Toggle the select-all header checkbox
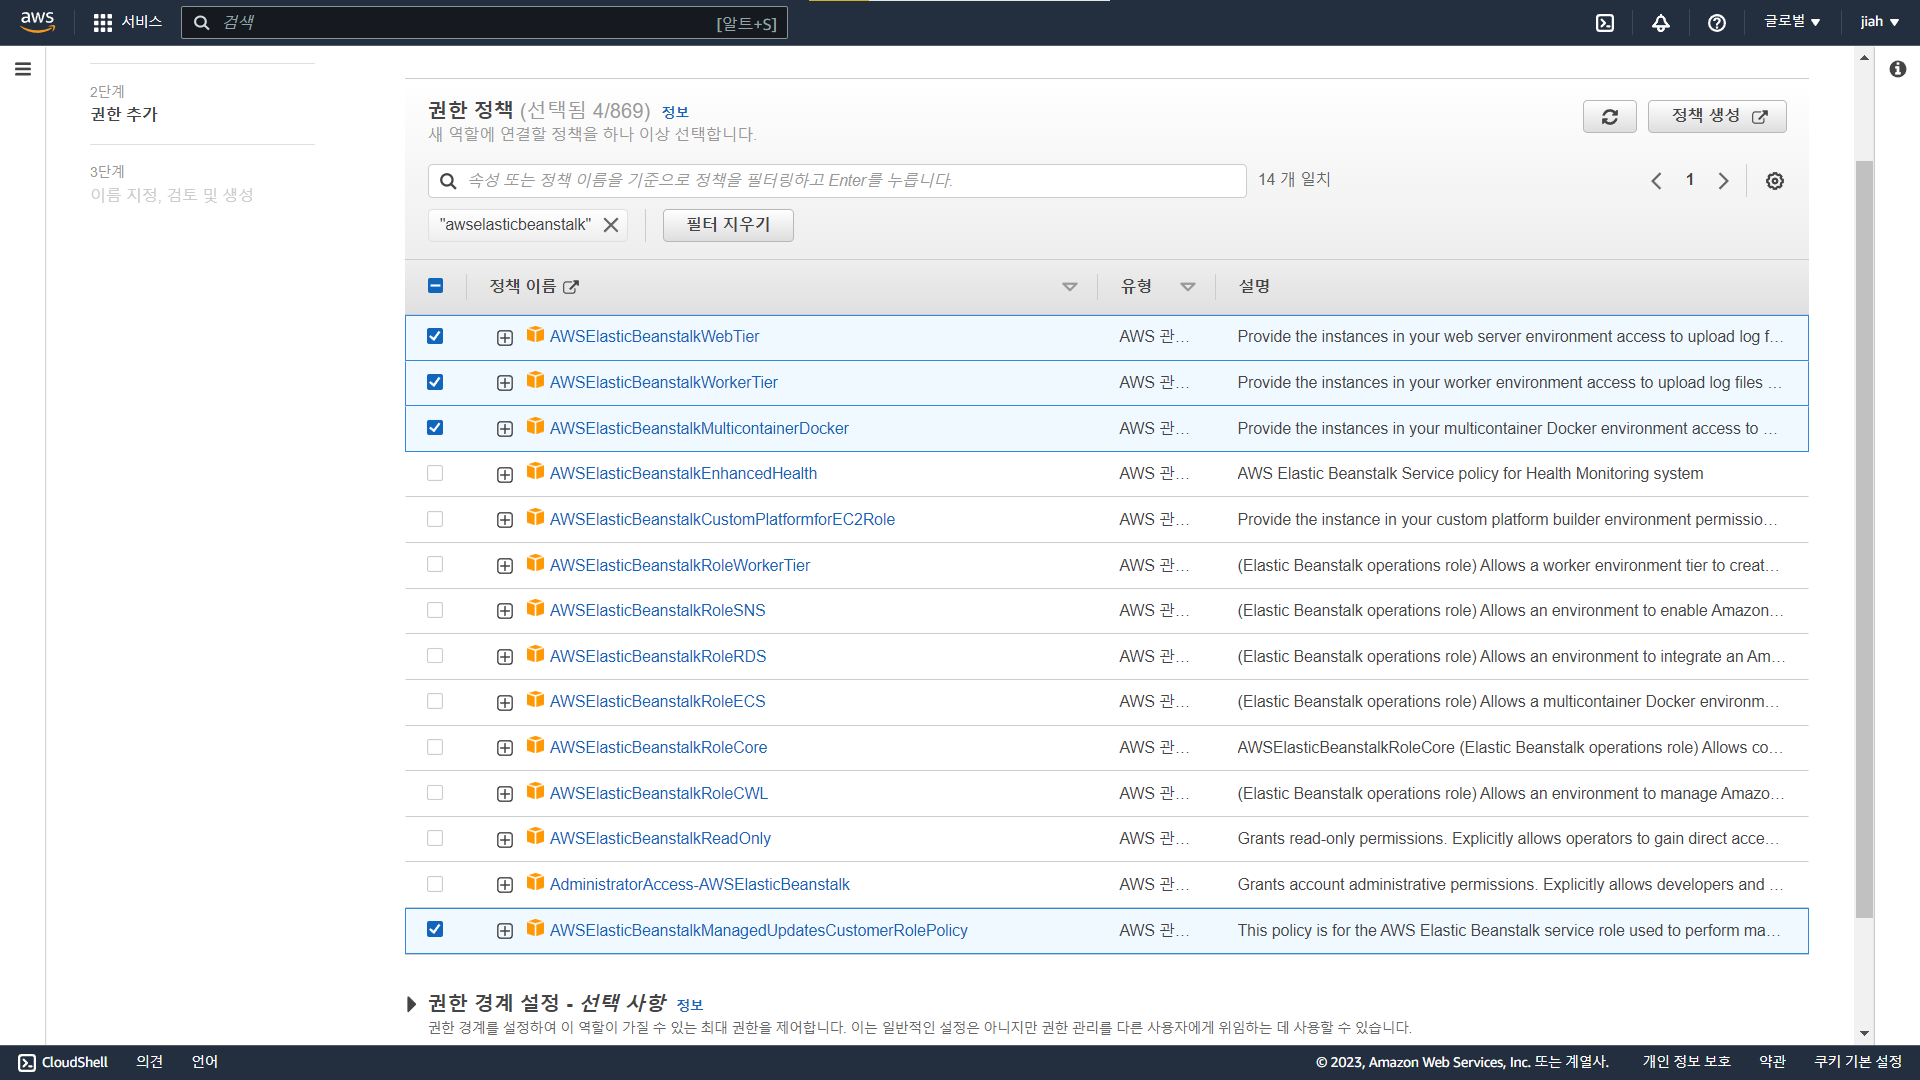This screenshot has height=1080, width=1920. pos(435,286)
